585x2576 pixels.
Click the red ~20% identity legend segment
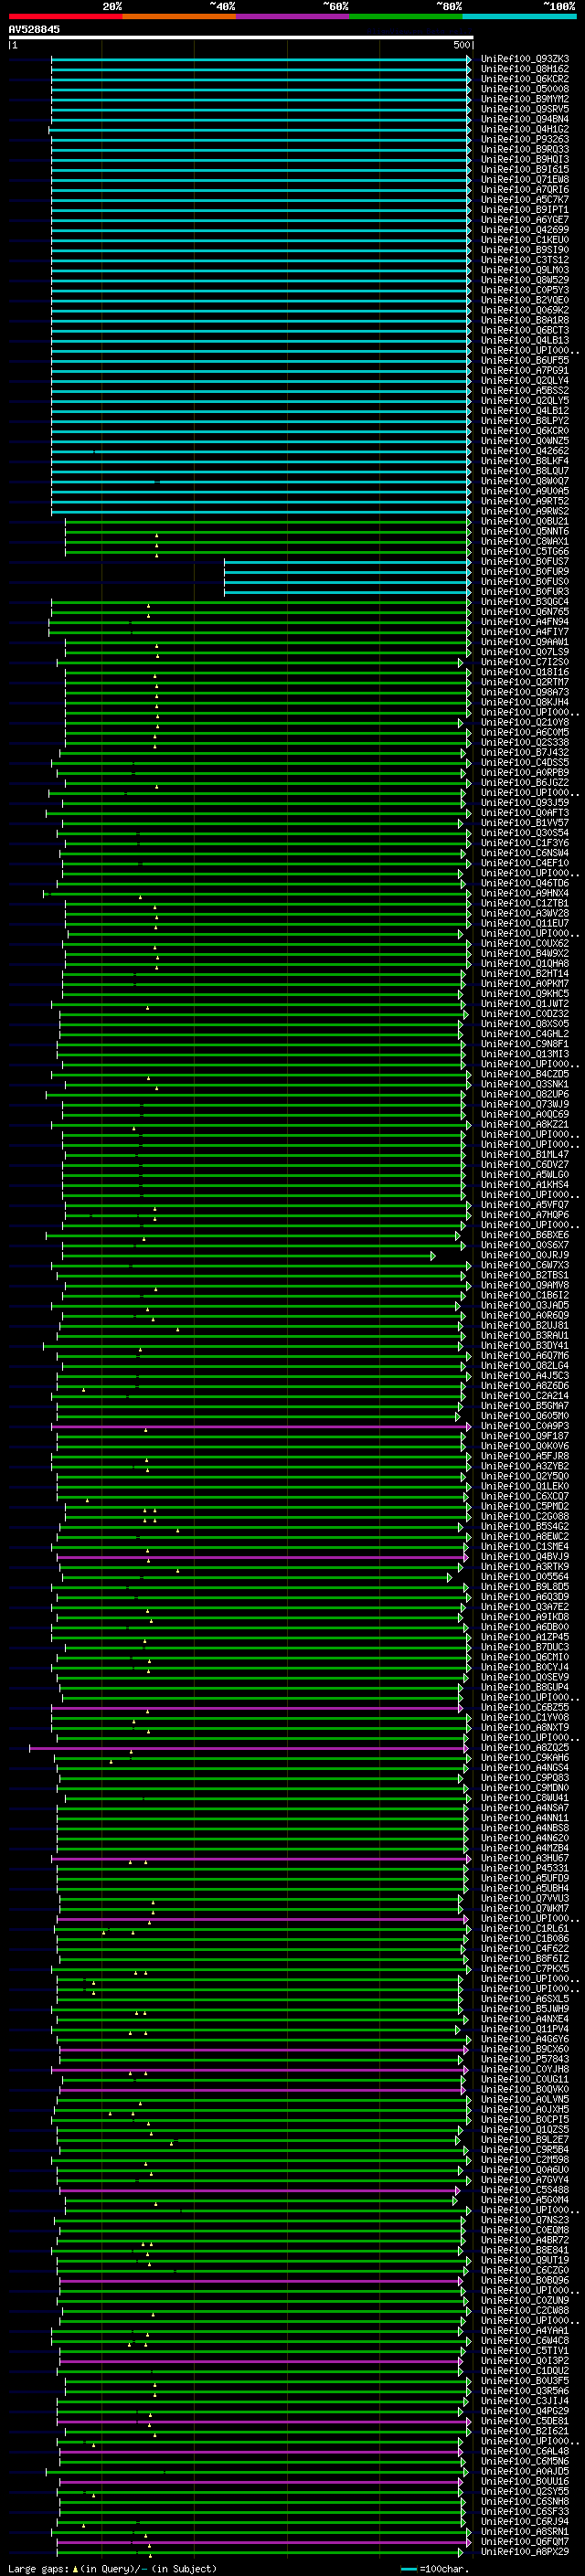click(65, 16)
